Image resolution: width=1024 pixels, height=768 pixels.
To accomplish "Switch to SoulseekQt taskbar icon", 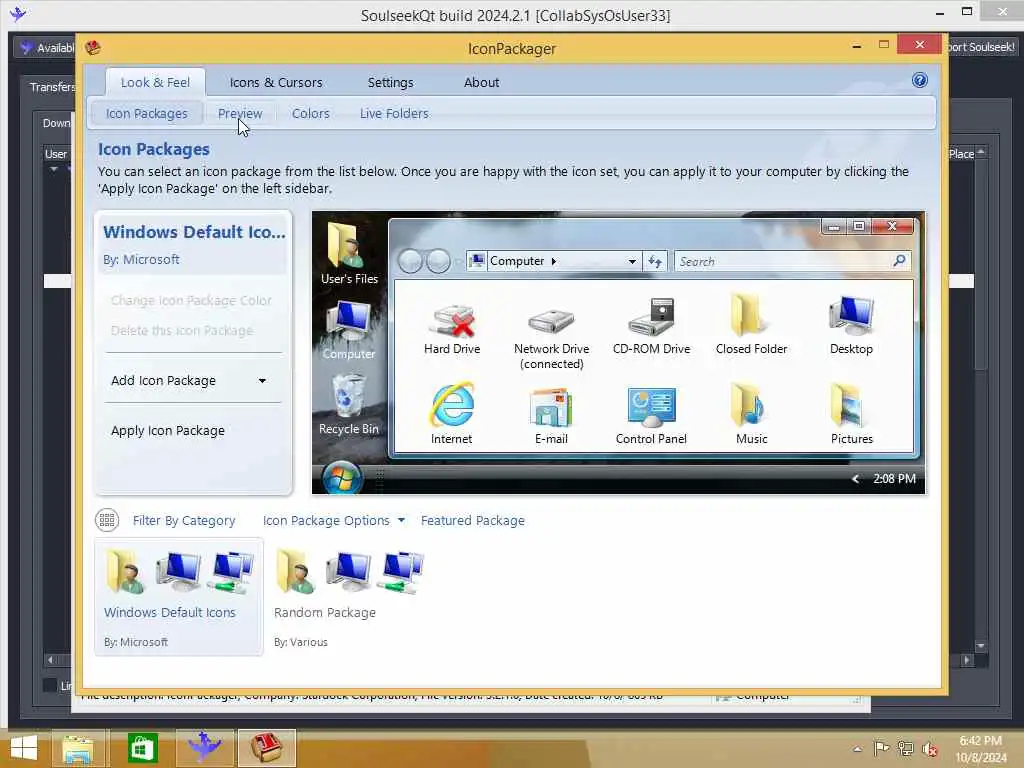I will (205, 748).
